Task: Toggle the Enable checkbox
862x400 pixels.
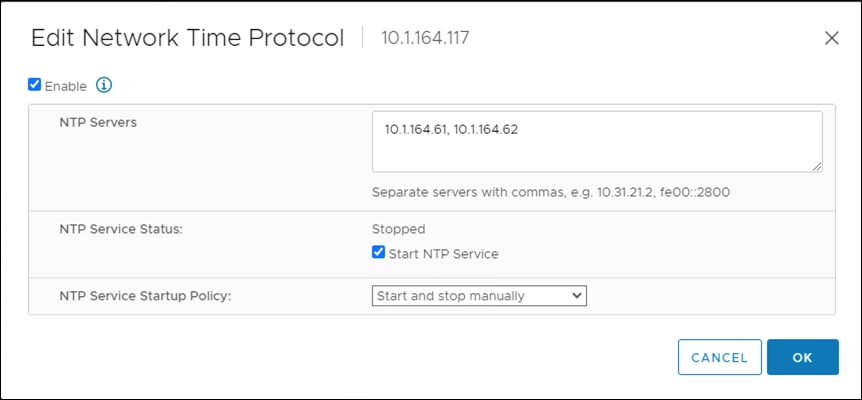Action: click(x=35, y=85)
